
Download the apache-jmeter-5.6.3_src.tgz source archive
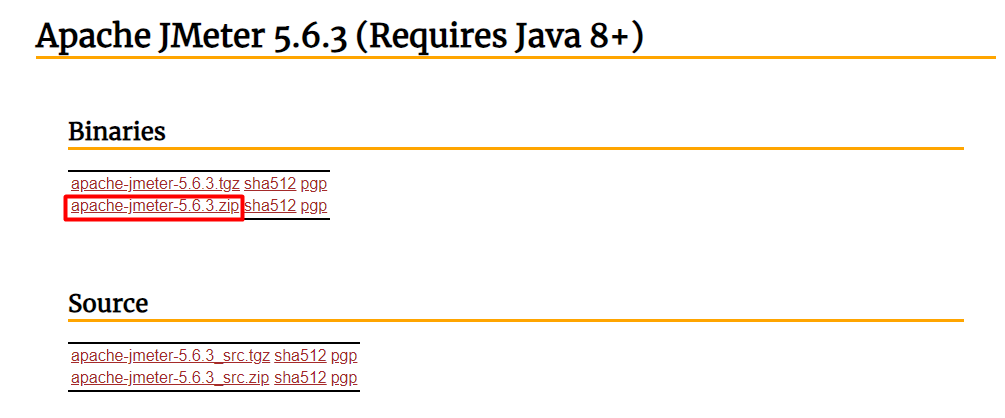click(170, 355)
